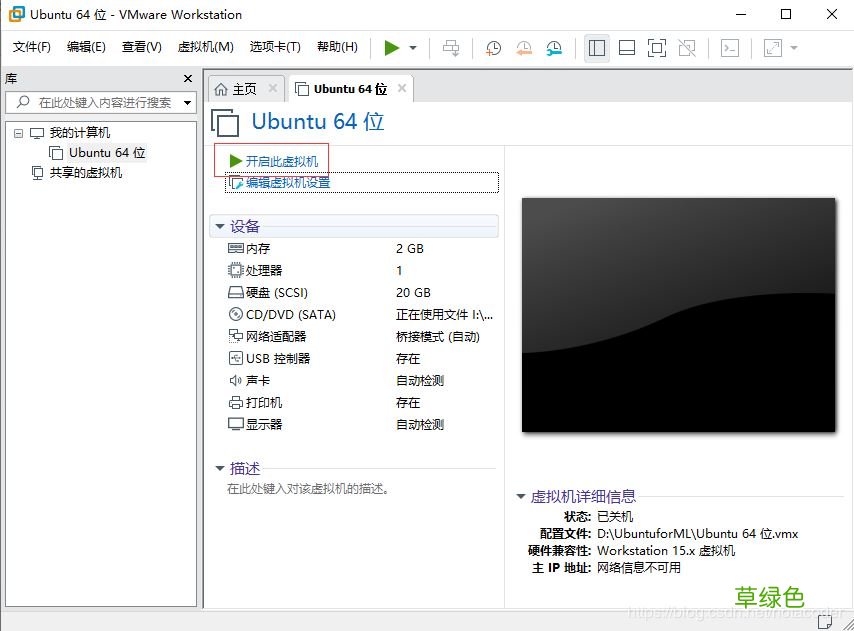Screen dimensions: 854x631
Task: Click the config file path D:\UbuntuforML
Action: 697,534
